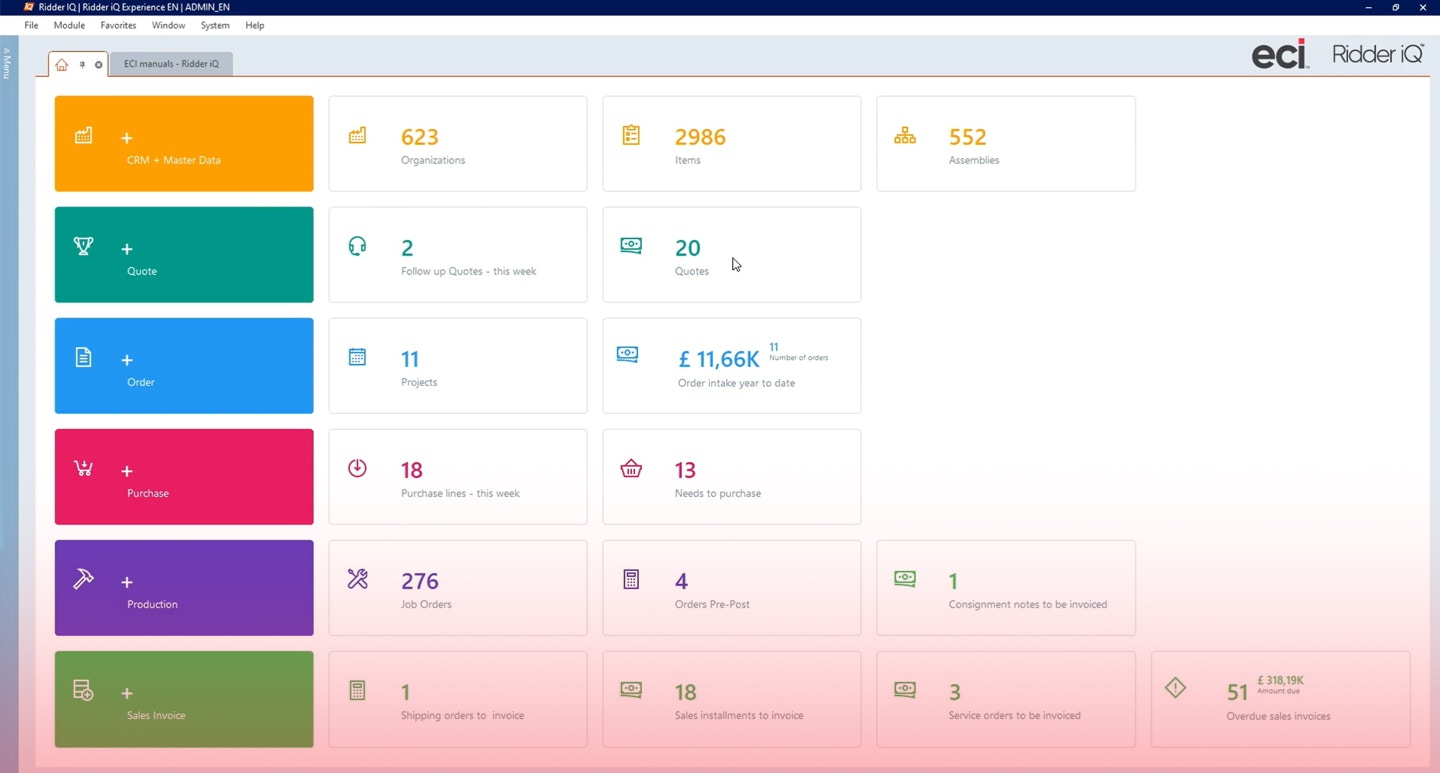The image size is (1440, 773).
Task: Click the clock icon on Purchase lines card
Action: point(357,468)
